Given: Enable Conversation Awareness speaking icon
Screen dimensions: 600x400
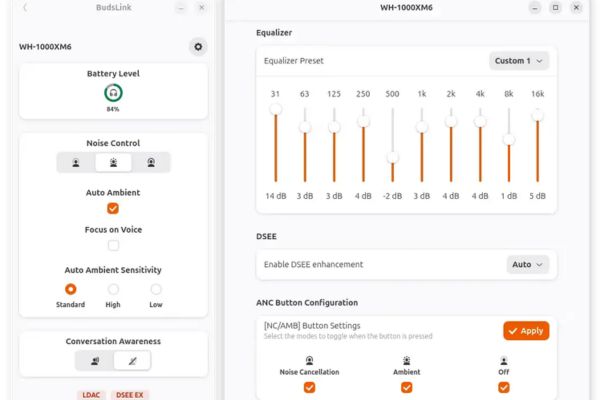Looking at the screenshot, I should coord(95,361).
